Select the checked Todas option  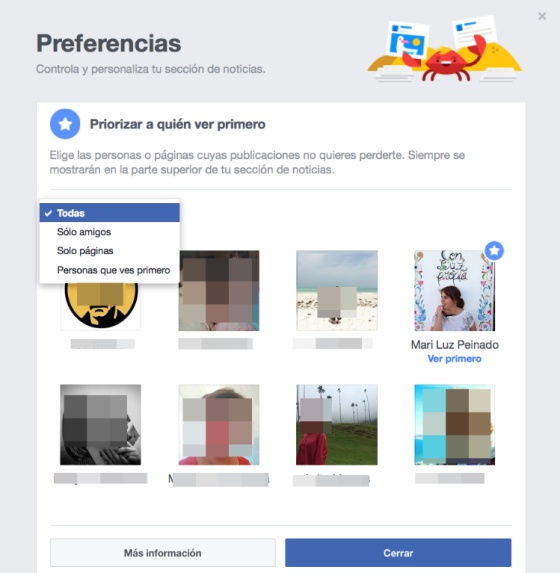click(x=110, y=213)
